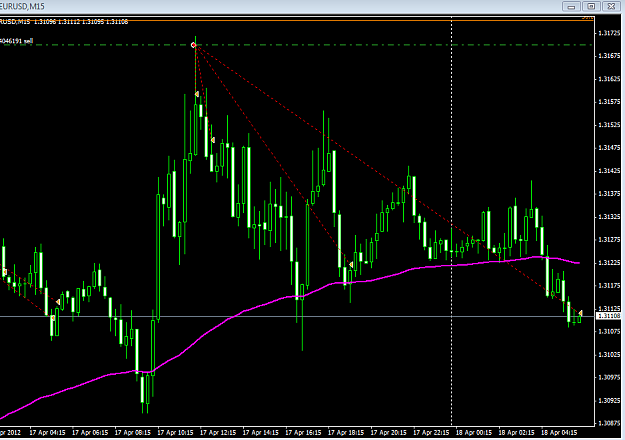This screenshot has width=625, height=440.
Task: Click price scale label 1.31675
Action: [x=609, y=56]
